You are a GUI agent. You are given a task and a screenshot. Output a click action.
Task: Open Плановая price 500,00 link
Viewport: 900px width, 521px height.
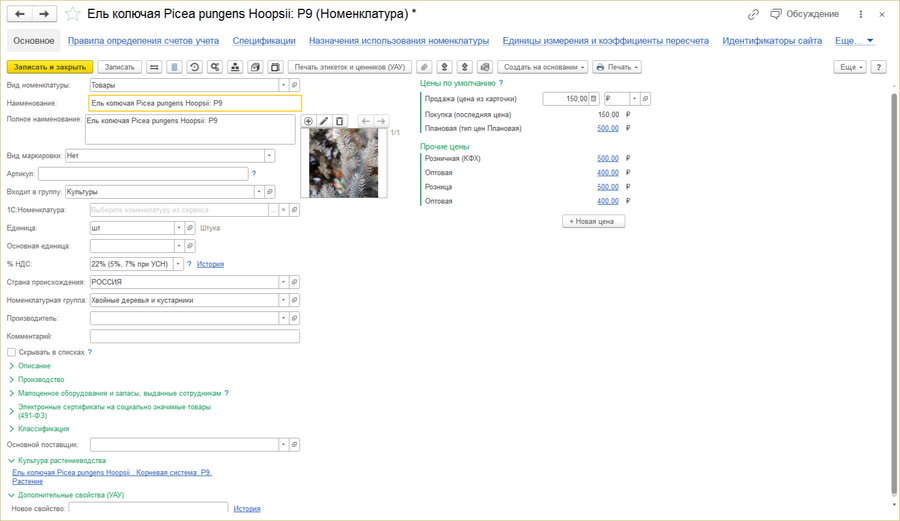coord(607,129)
